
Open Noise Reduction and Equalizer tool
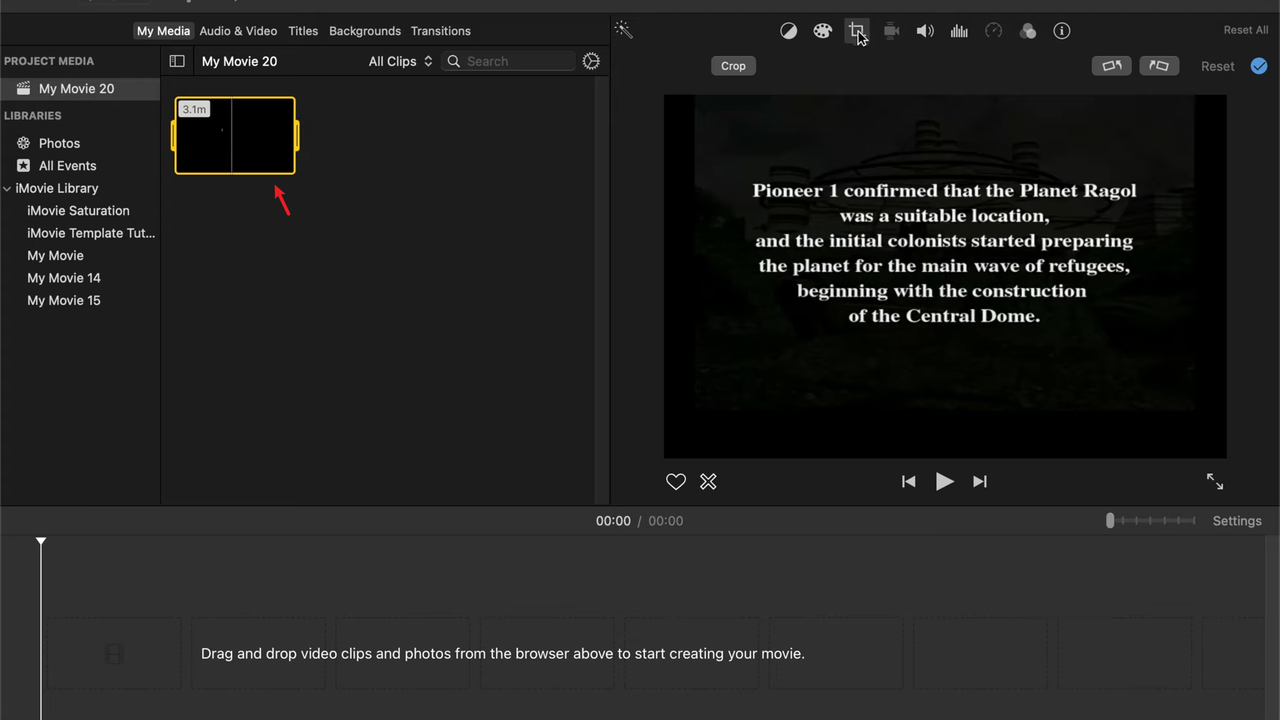959,31
